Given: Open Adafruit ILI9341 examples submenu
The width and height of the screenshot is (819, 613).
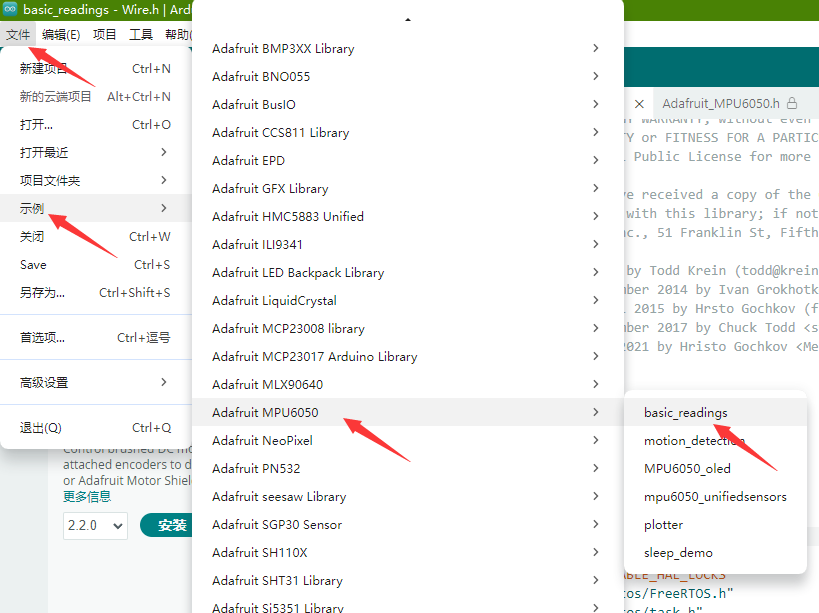Looking at the screenshot, I should 408,244.
